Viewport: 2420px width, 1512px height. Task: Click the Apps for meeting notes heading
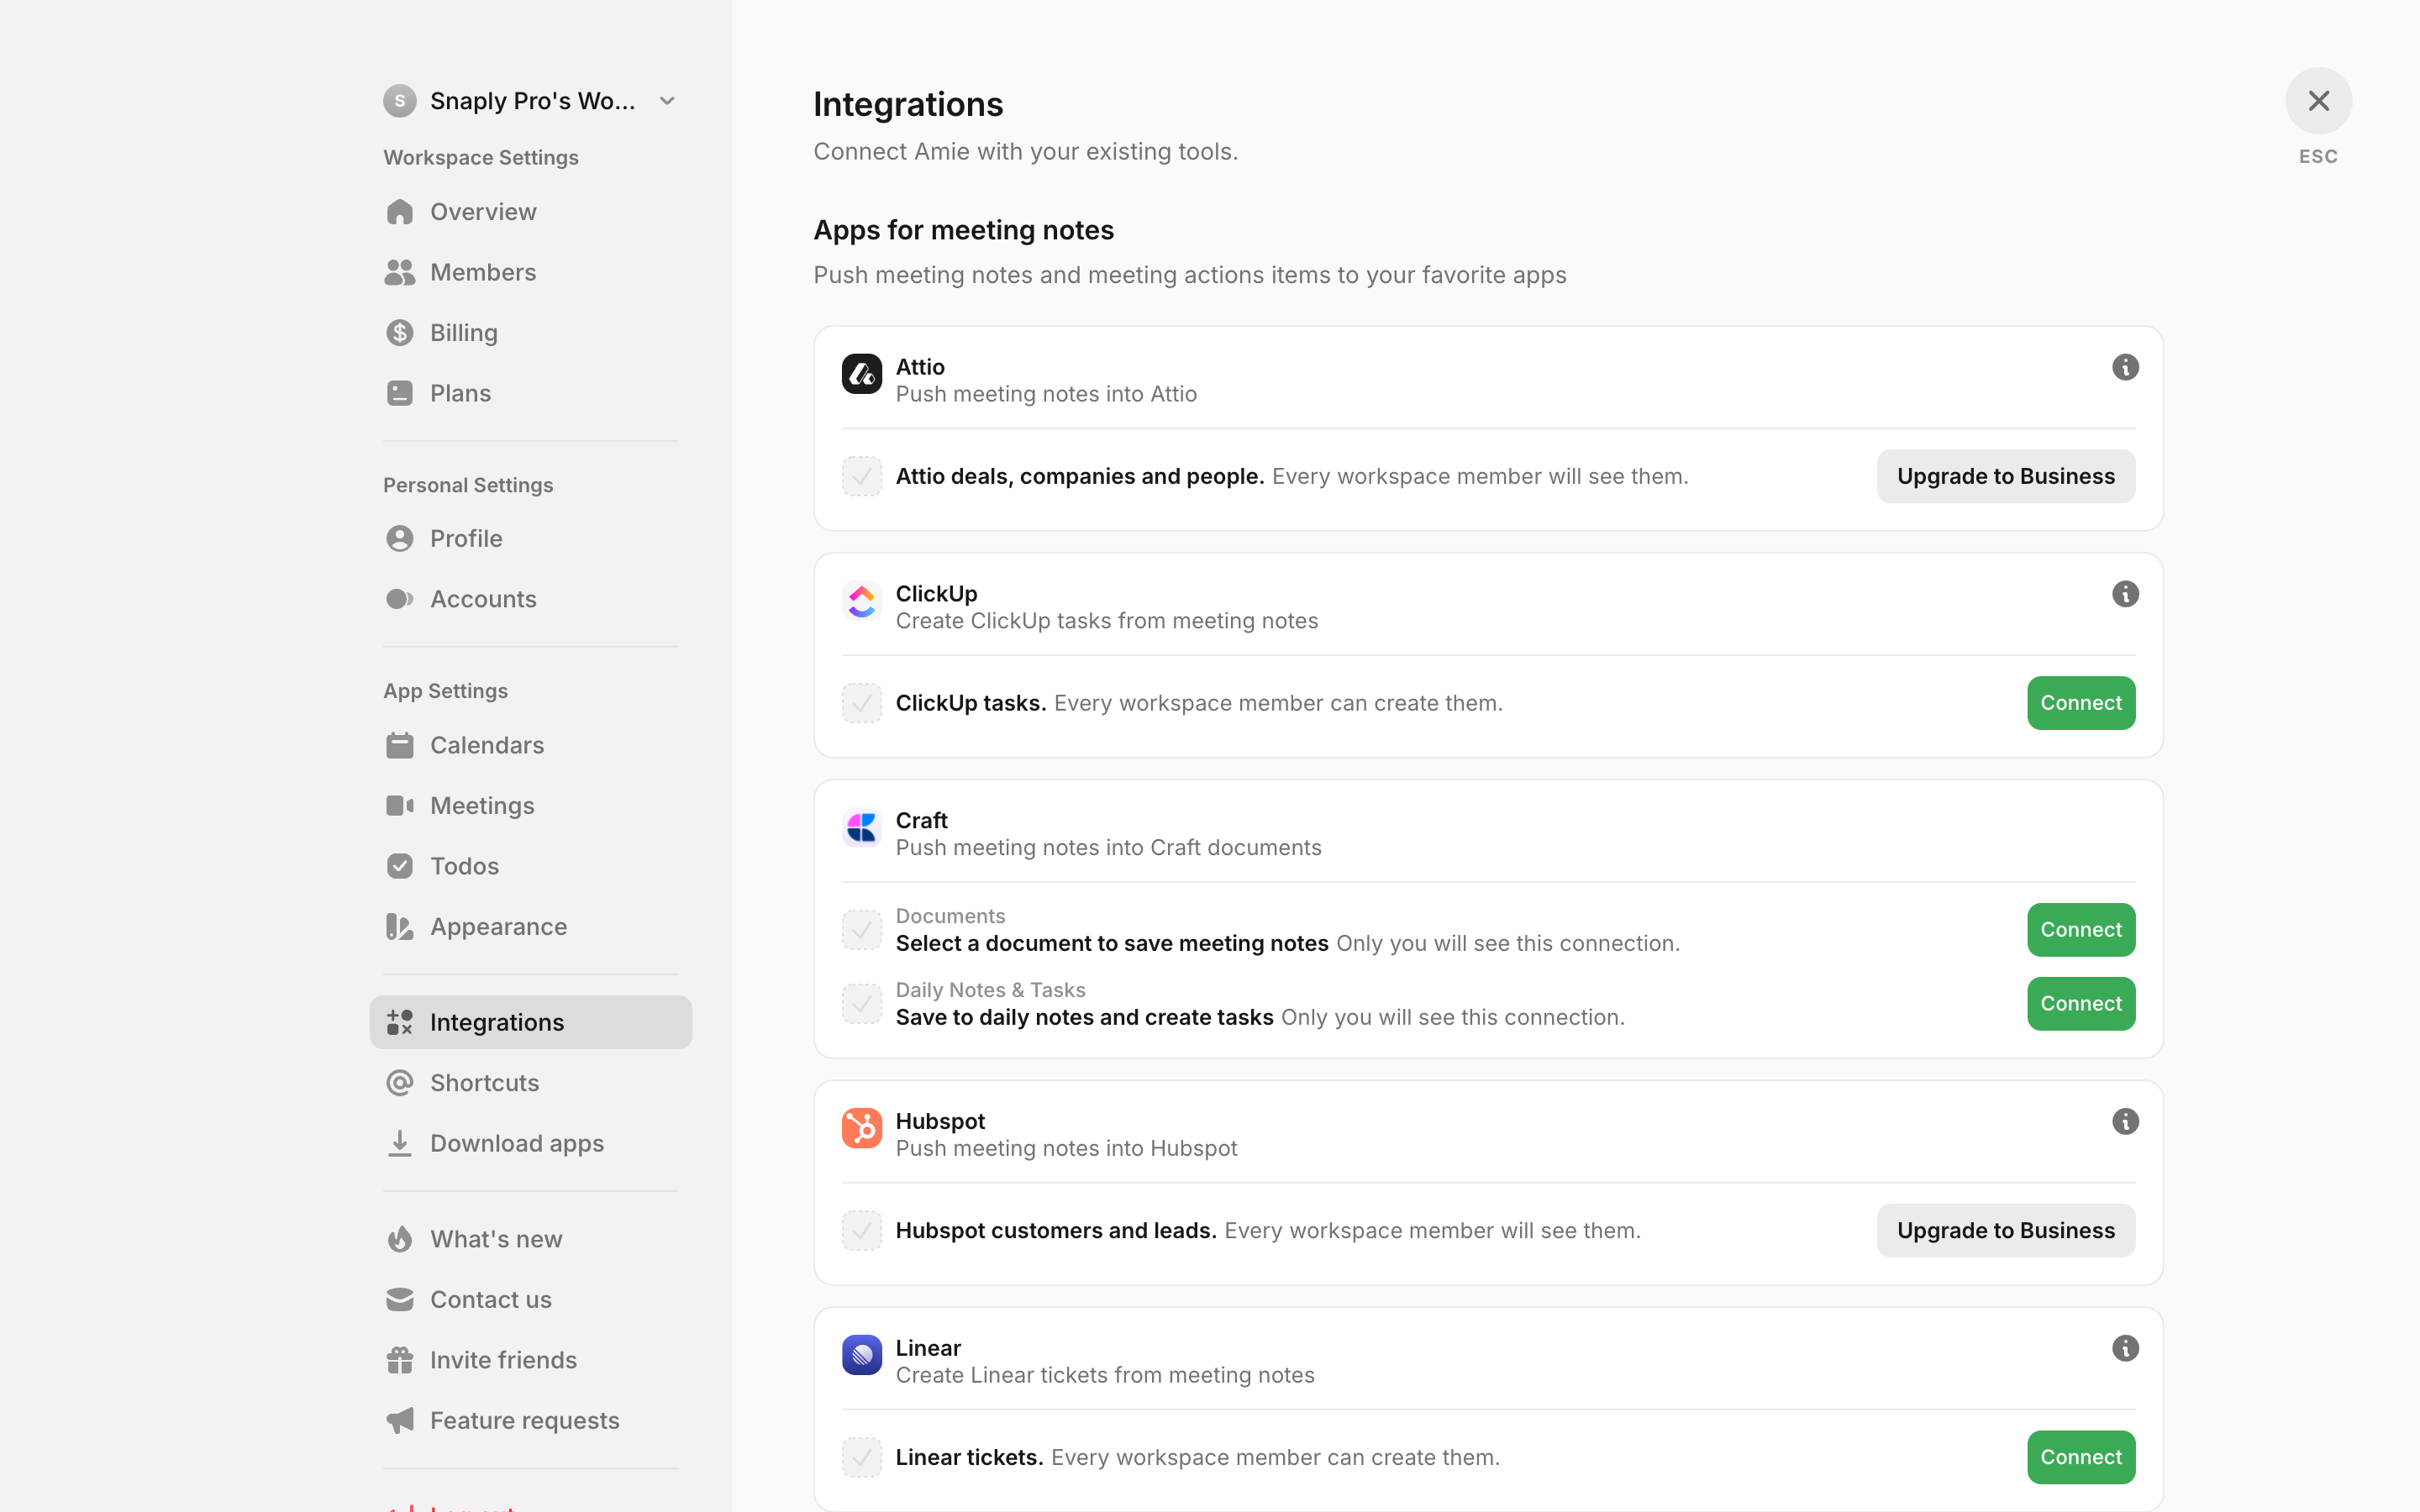pos(963,230)
